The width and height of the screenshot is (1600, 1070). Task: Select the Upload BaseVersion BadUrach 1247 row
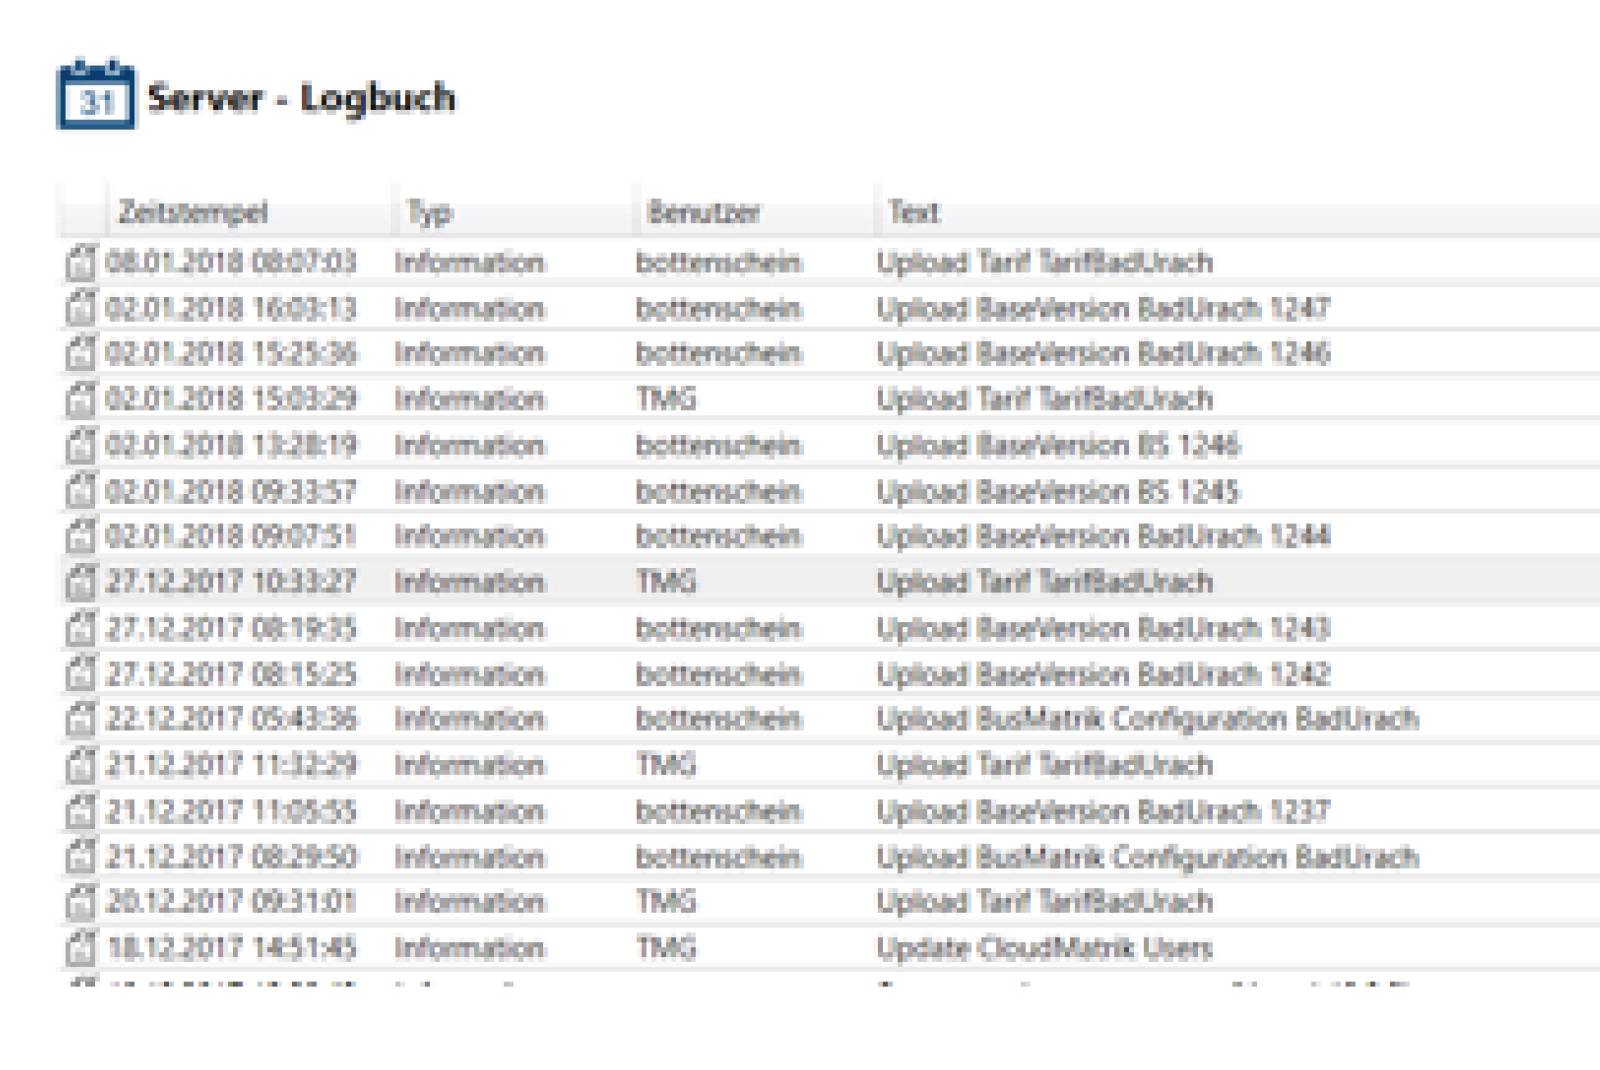[x=830, y=308]
